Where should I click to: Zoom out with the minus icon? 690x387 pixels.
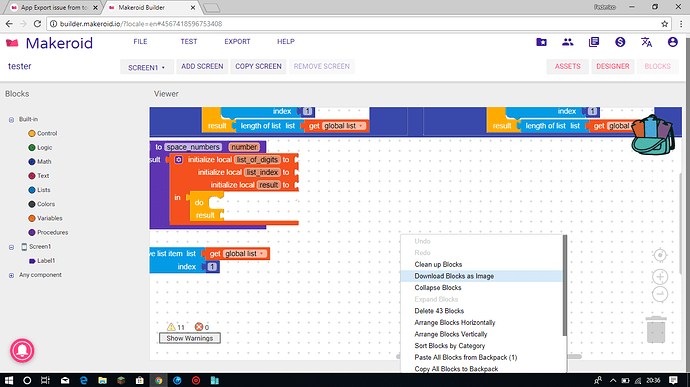[x=660, y=294]
